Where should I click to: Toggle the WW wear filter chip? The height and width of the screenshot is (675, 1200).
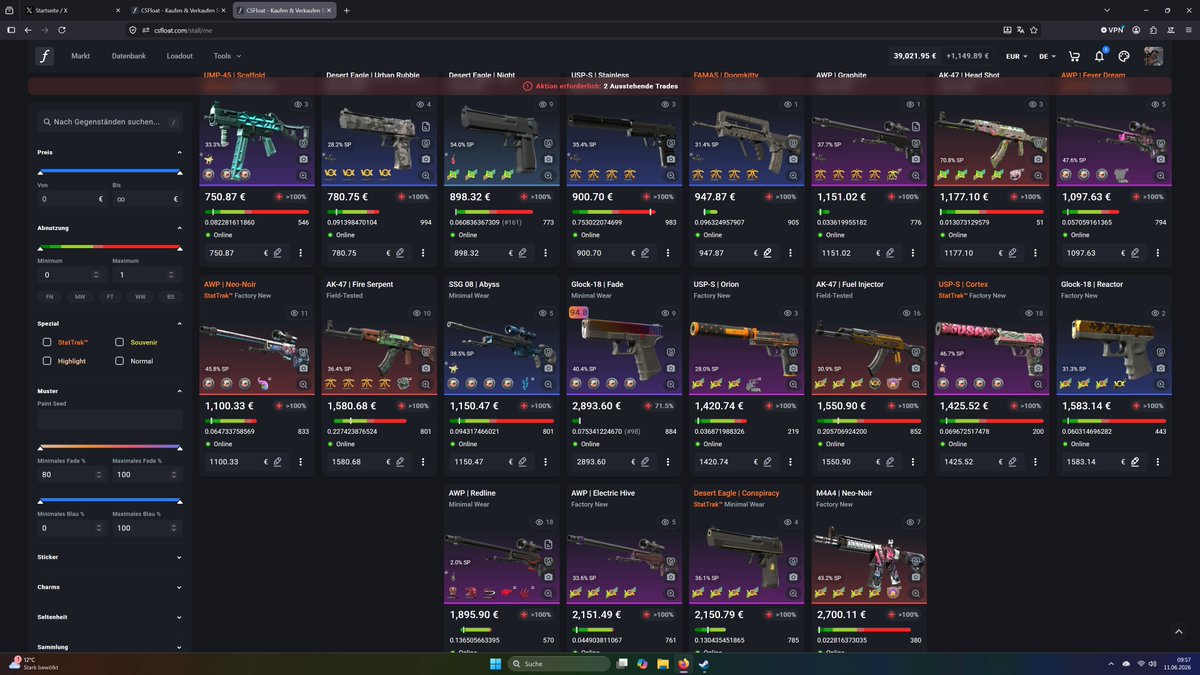click(x=140, y=297)
